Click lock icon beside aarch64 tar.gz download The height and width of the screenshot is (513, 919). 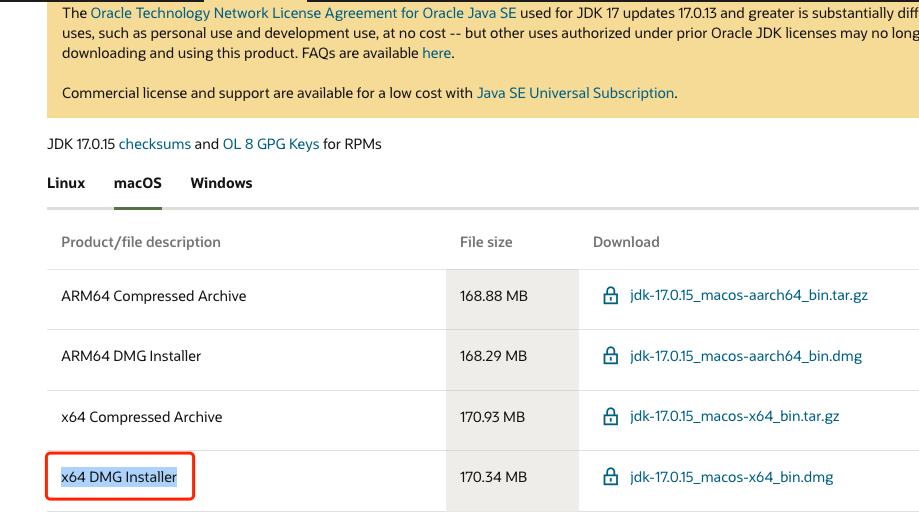click(x=610, y=296)
